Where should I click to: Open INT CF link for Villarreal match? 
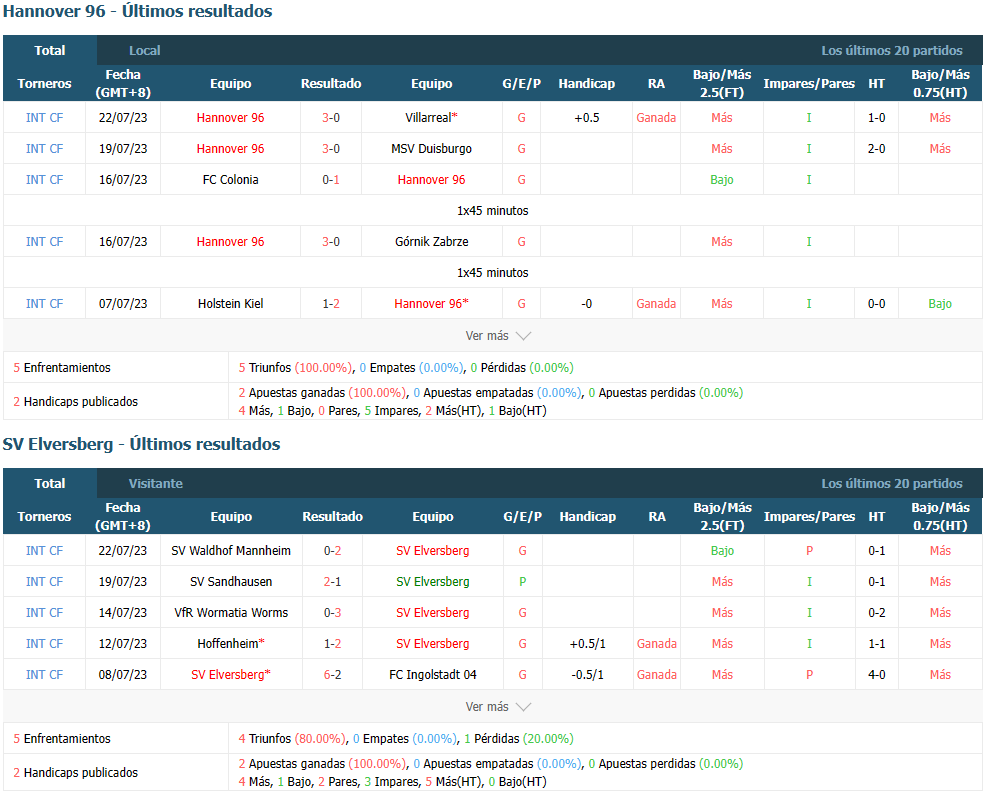click(44, 118)
